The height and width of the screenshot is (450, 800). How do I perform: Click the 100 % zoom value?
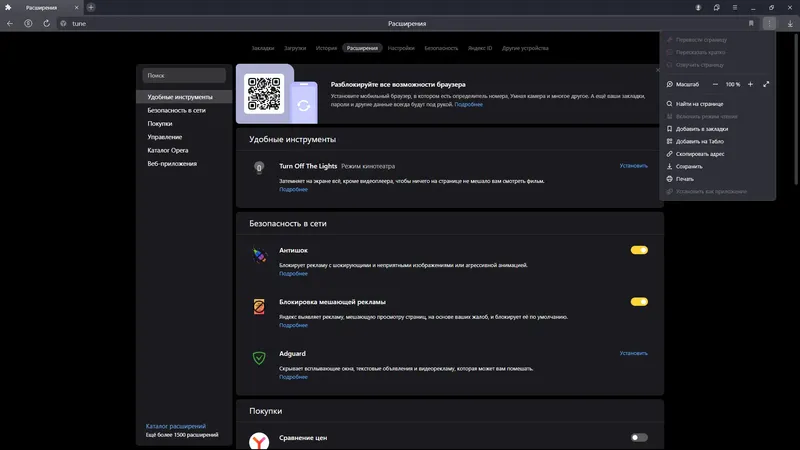point(733,84)
